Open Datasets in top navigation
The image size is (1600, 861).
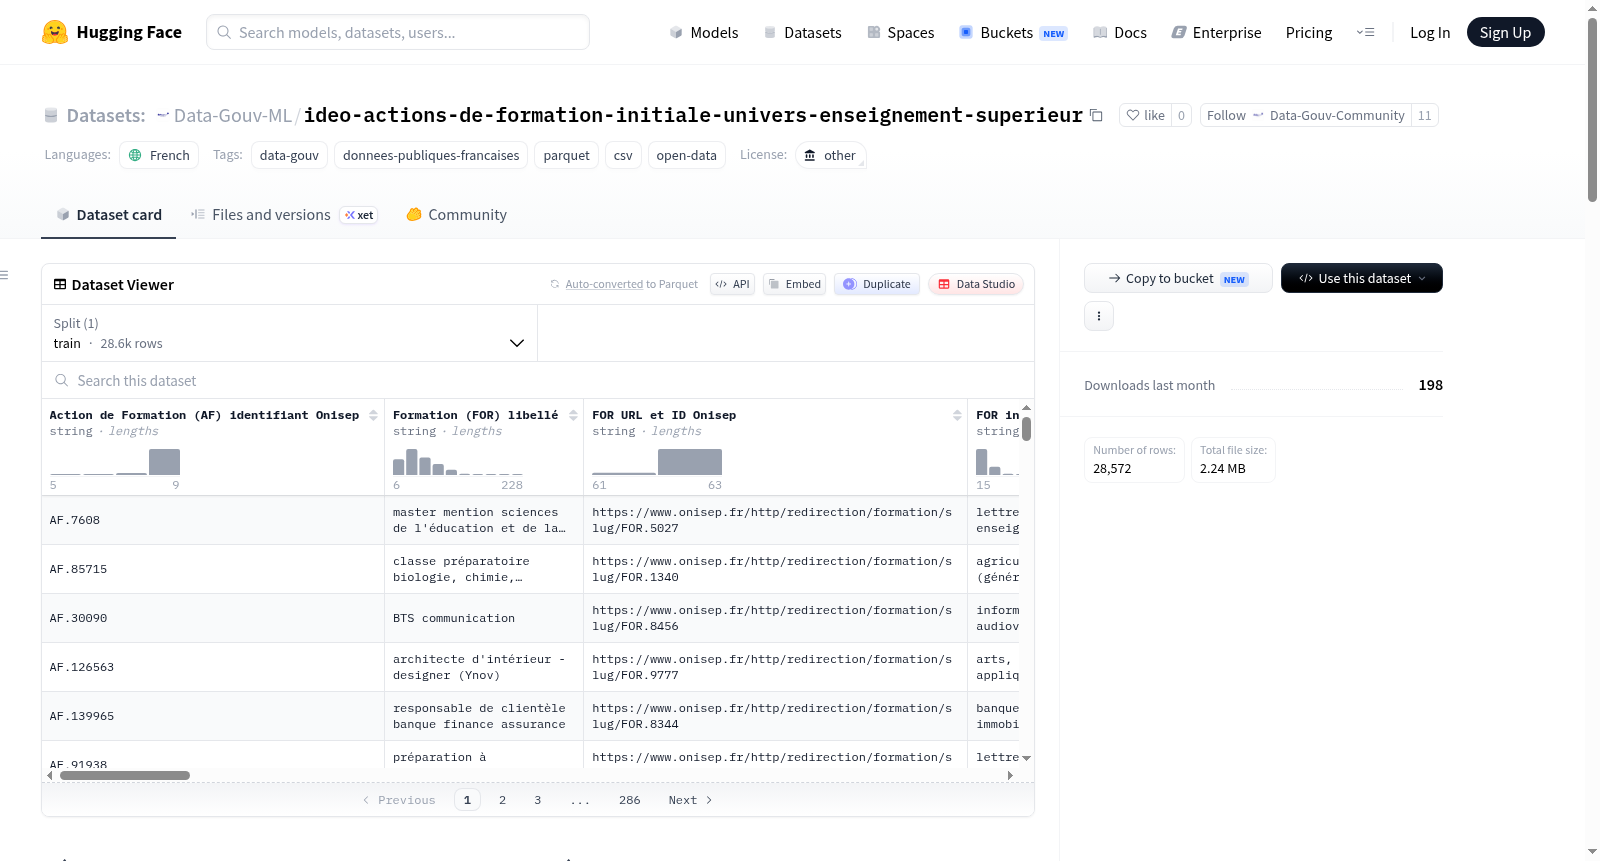(802, 32)
